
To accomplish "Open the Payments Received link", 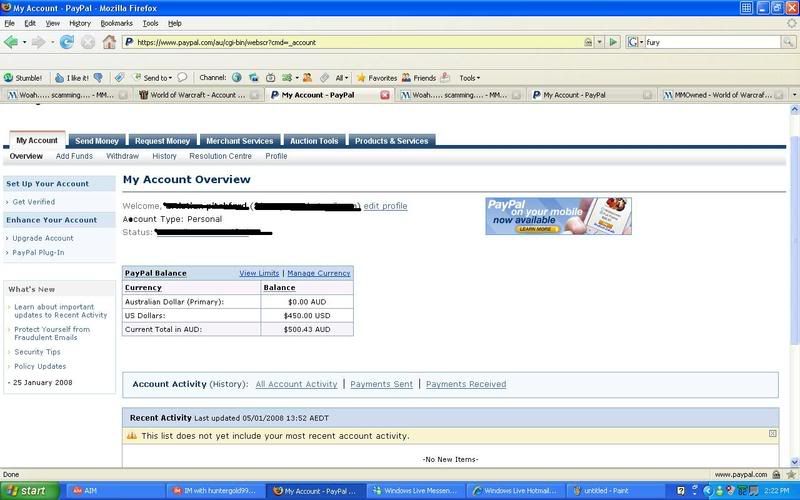I will 466,384.
